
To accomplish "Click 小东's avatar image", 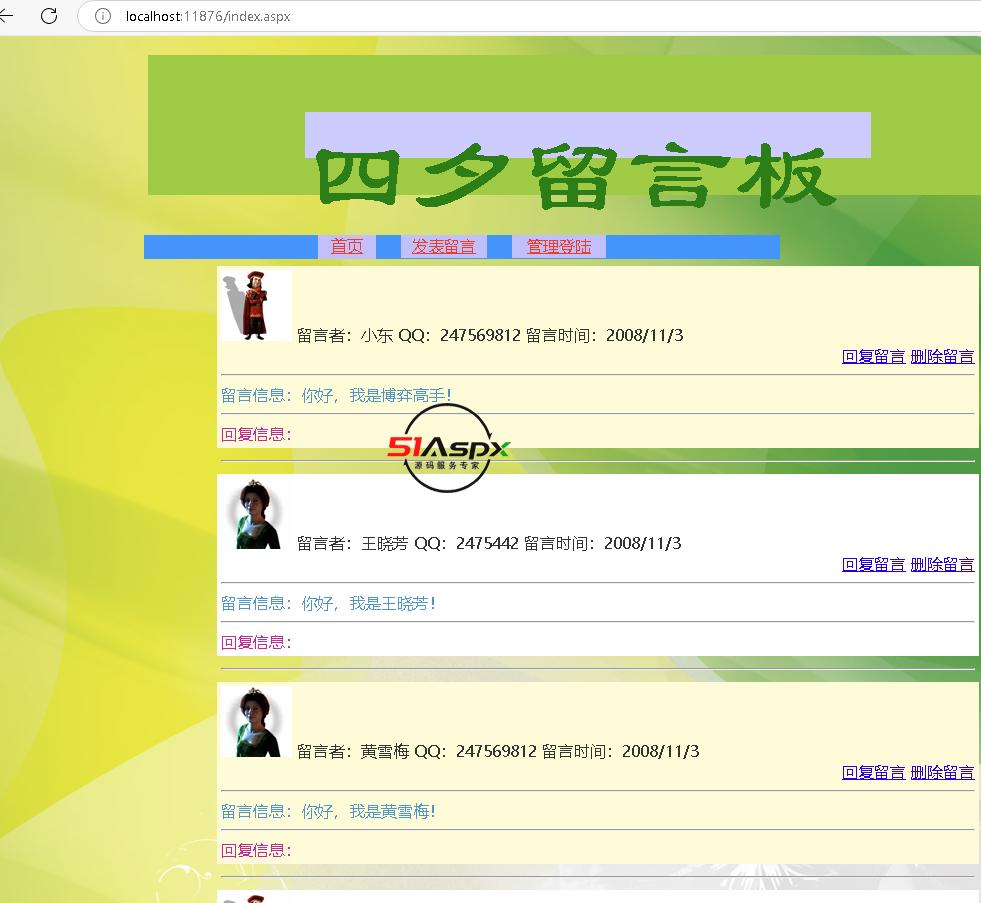I will point(257,305).
